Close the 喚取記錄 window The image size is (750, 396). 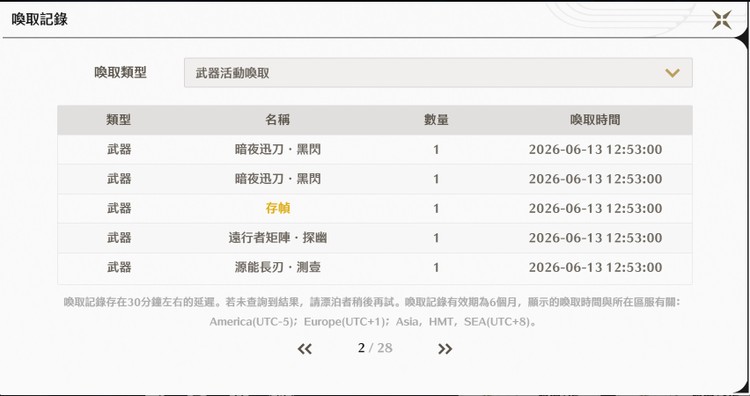pos(721,20)
